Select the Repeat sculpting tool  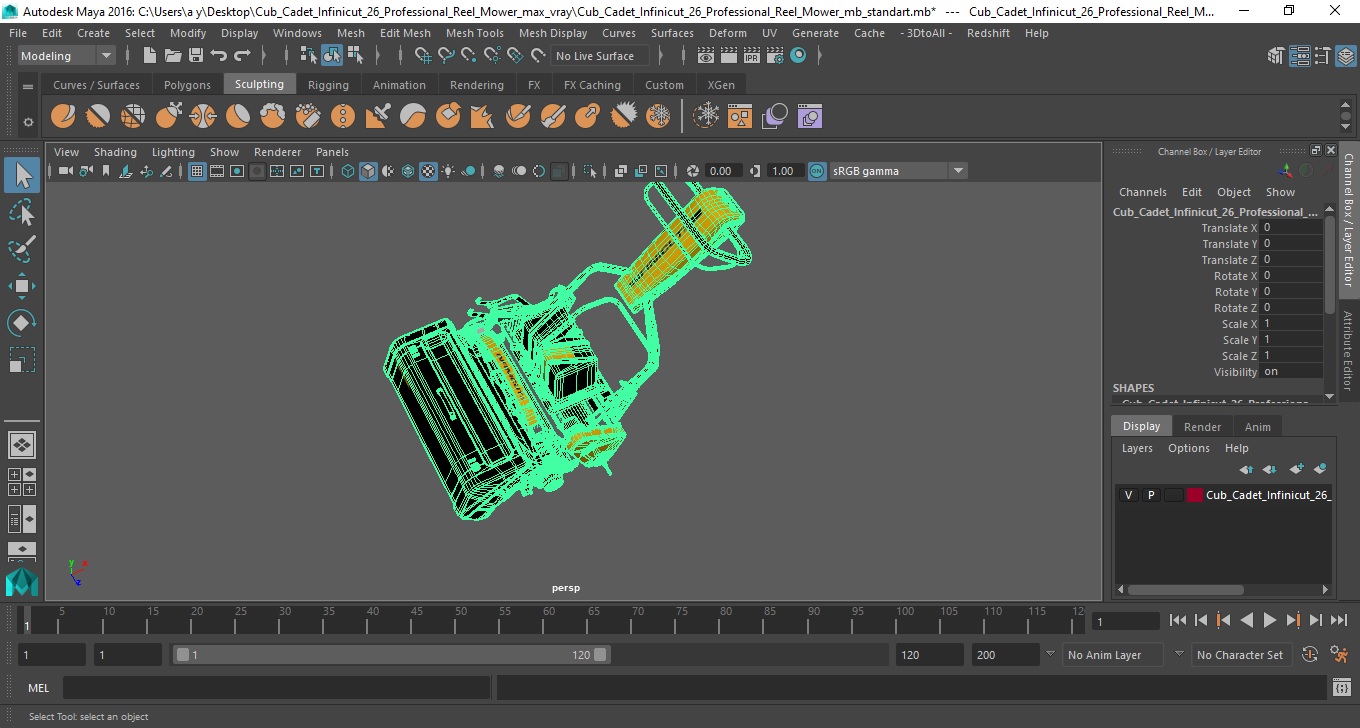pos(343,117)
